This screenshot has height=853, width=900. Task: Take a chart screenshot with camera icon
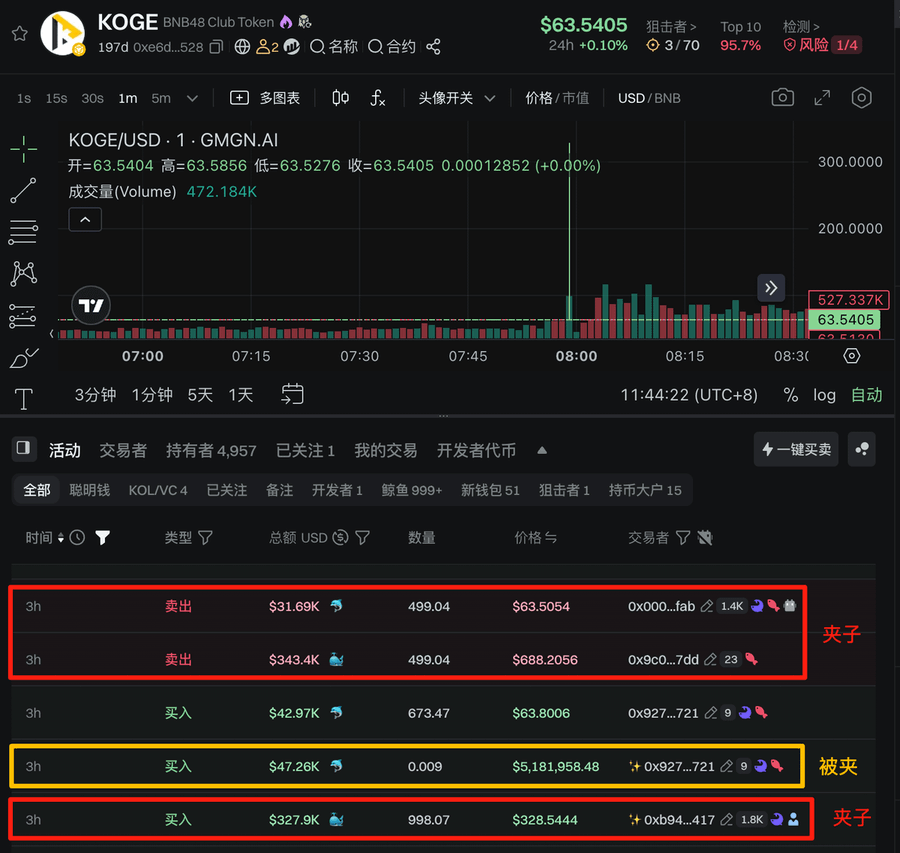click(x=783, y=97)
